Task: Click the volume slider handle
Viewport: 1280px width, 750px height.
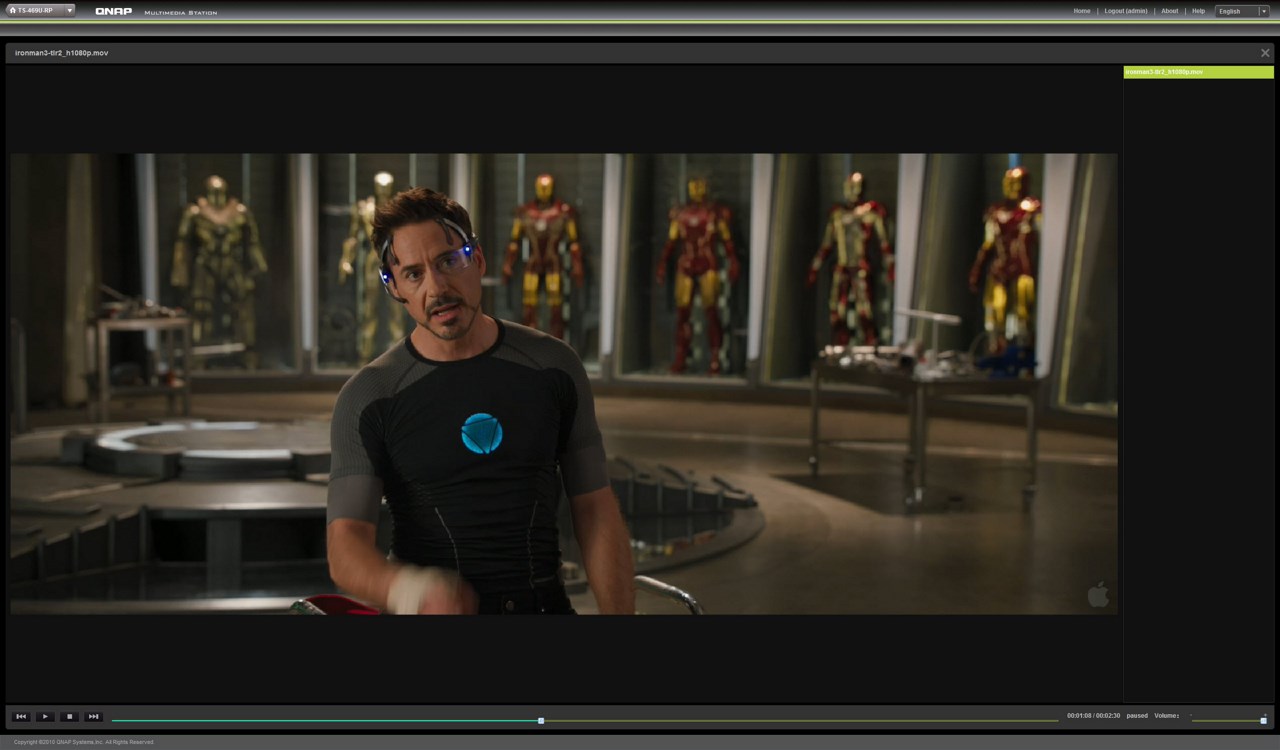Action: pyautogui.click(x=1263, y=720)
